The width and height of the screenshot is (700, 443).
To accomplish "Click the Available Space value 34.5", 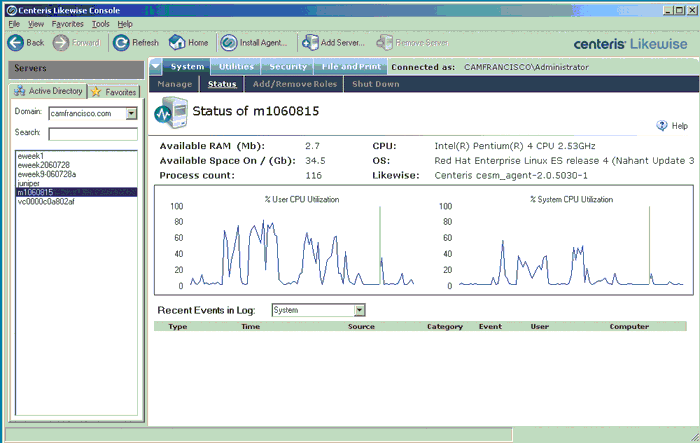I will coord(315,161).
